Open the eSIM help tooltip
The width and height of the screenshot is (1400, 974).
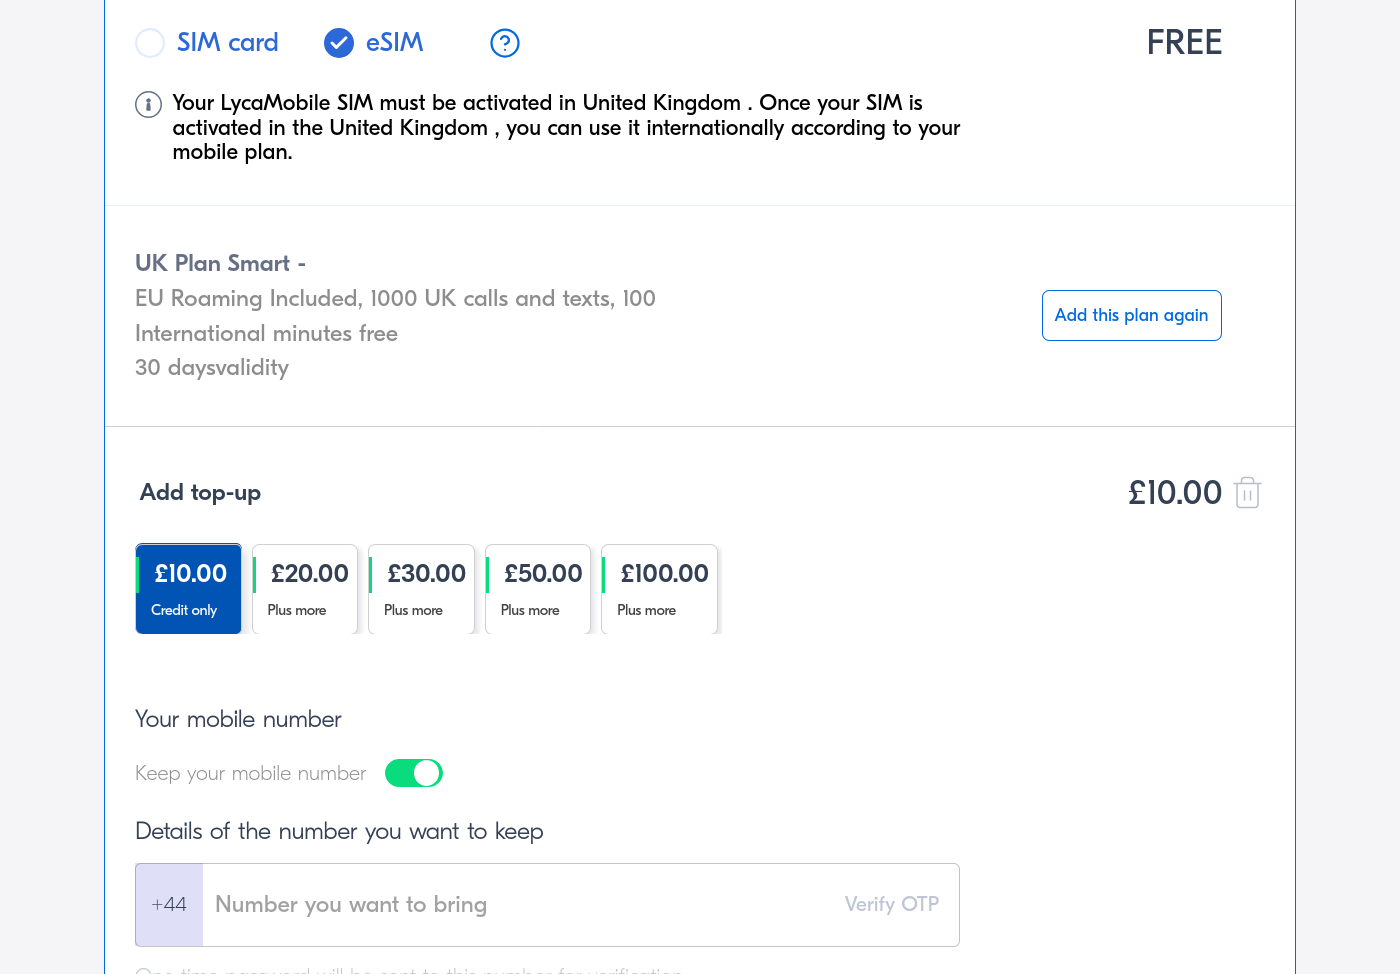[x=505, y=43]
